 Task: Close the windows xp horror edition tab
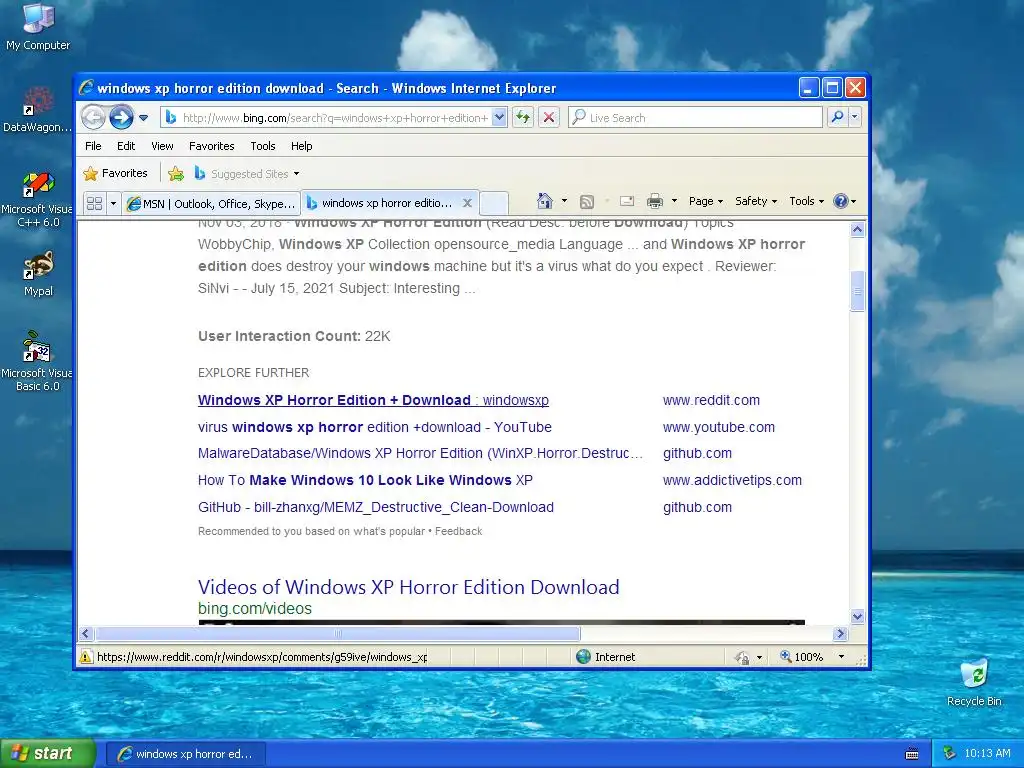click(468, 203)
